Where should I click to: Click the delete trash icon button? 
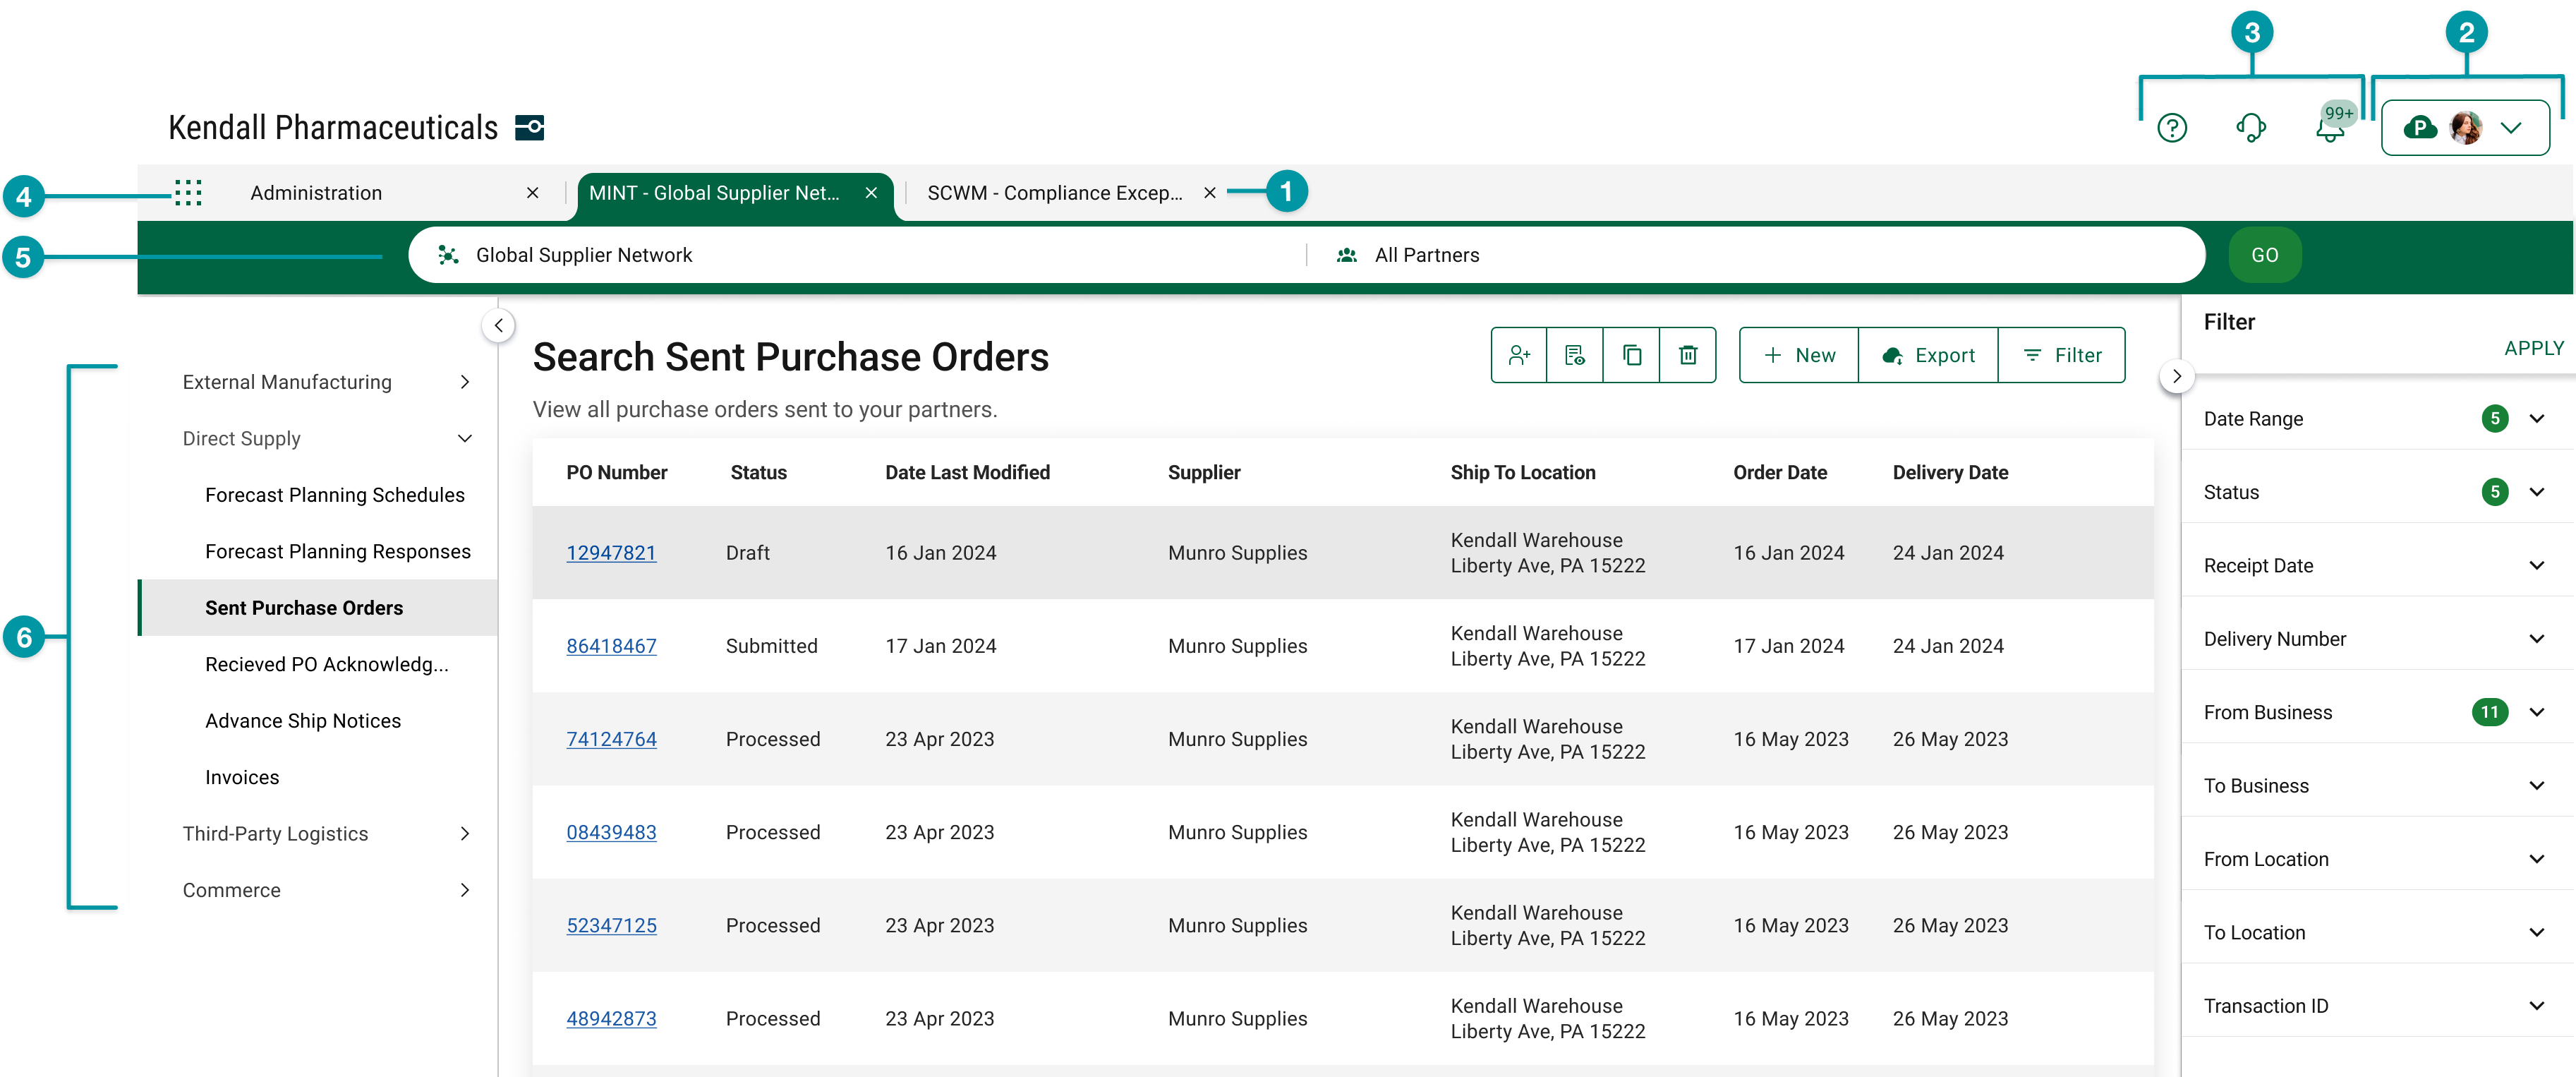click(1687, 355)
